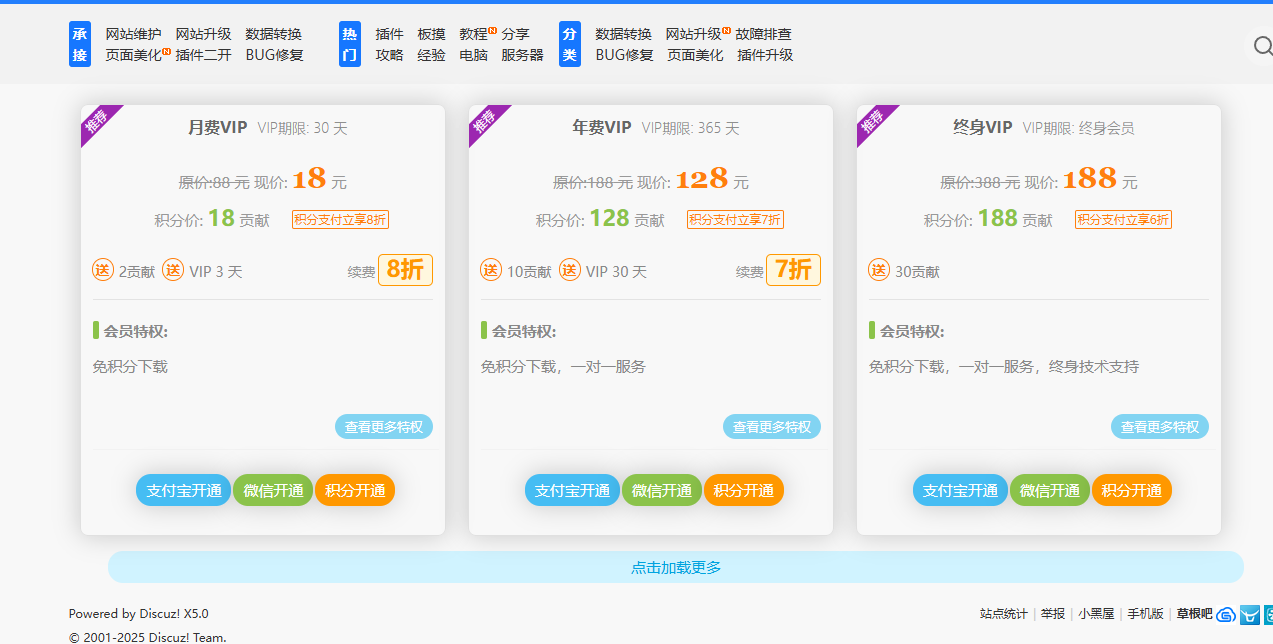Show more privileges for 年费VIP
Image resolution: width=1273 pixels, height=644 pixels.
coord(771,427)
